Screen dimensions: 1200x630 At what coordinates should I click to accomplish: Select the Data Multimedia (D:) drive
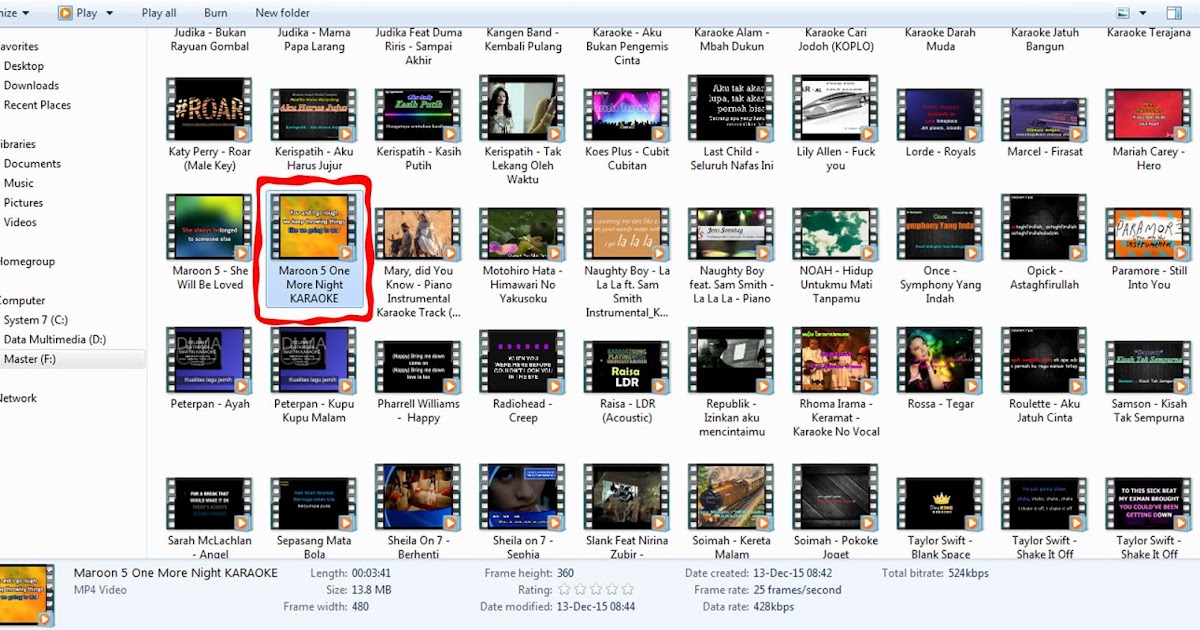tap(54, 339)
